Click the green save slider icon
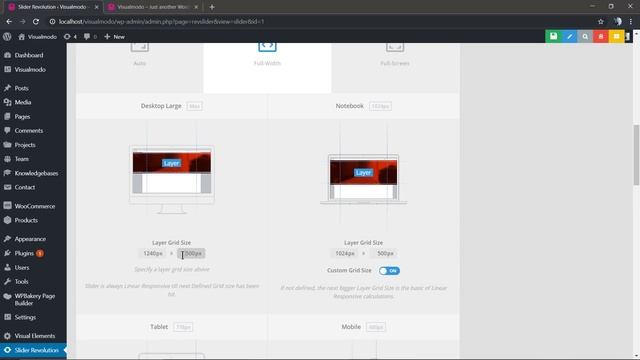 point(553,36)
